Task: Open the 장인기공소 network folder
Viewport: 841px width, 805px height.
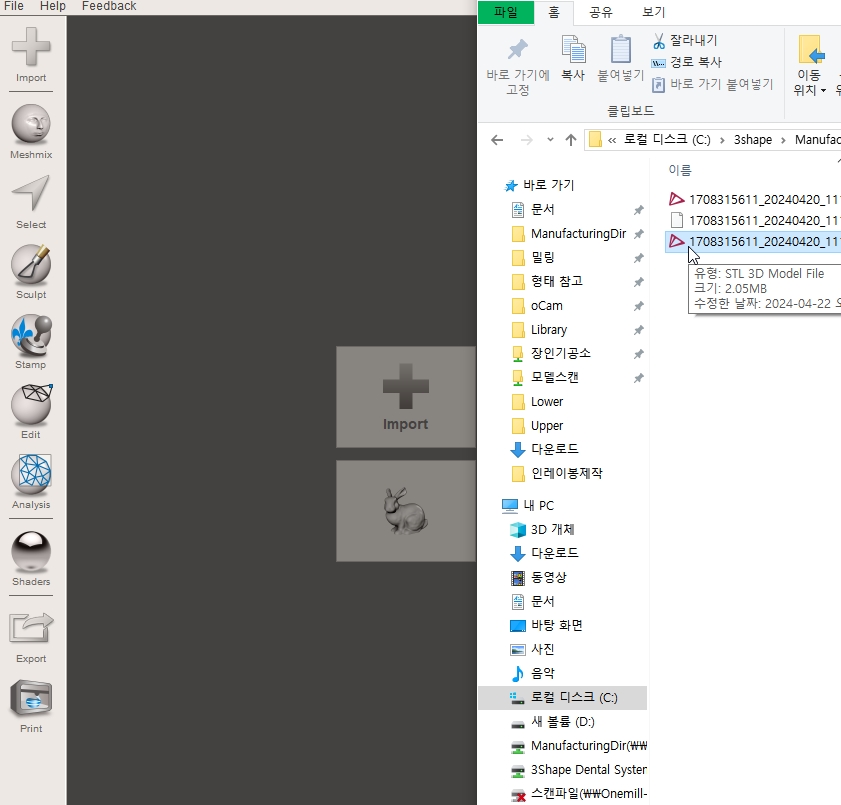Action: pyautogui.click(x=551, y=353)
